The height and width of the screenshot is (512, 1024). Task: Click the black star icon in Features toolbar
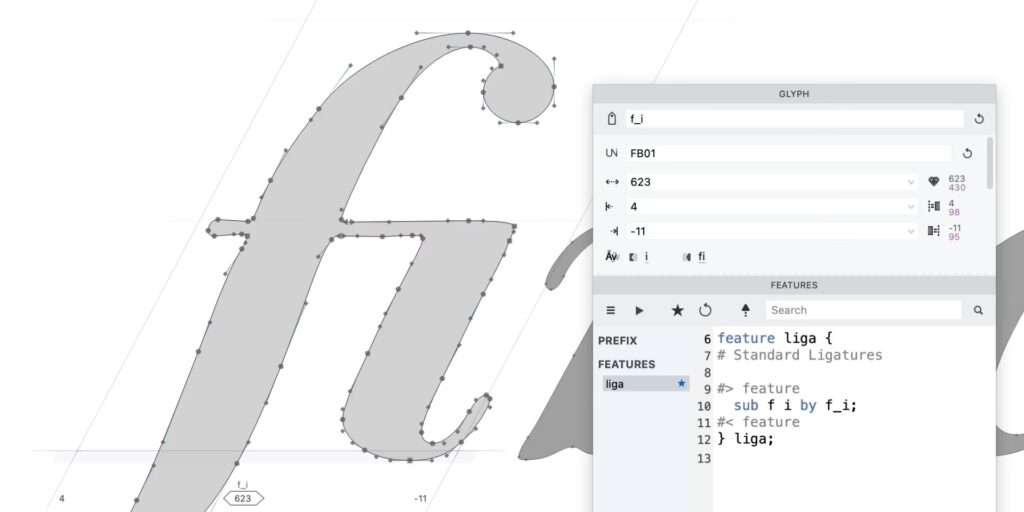[x=677, y=311]
